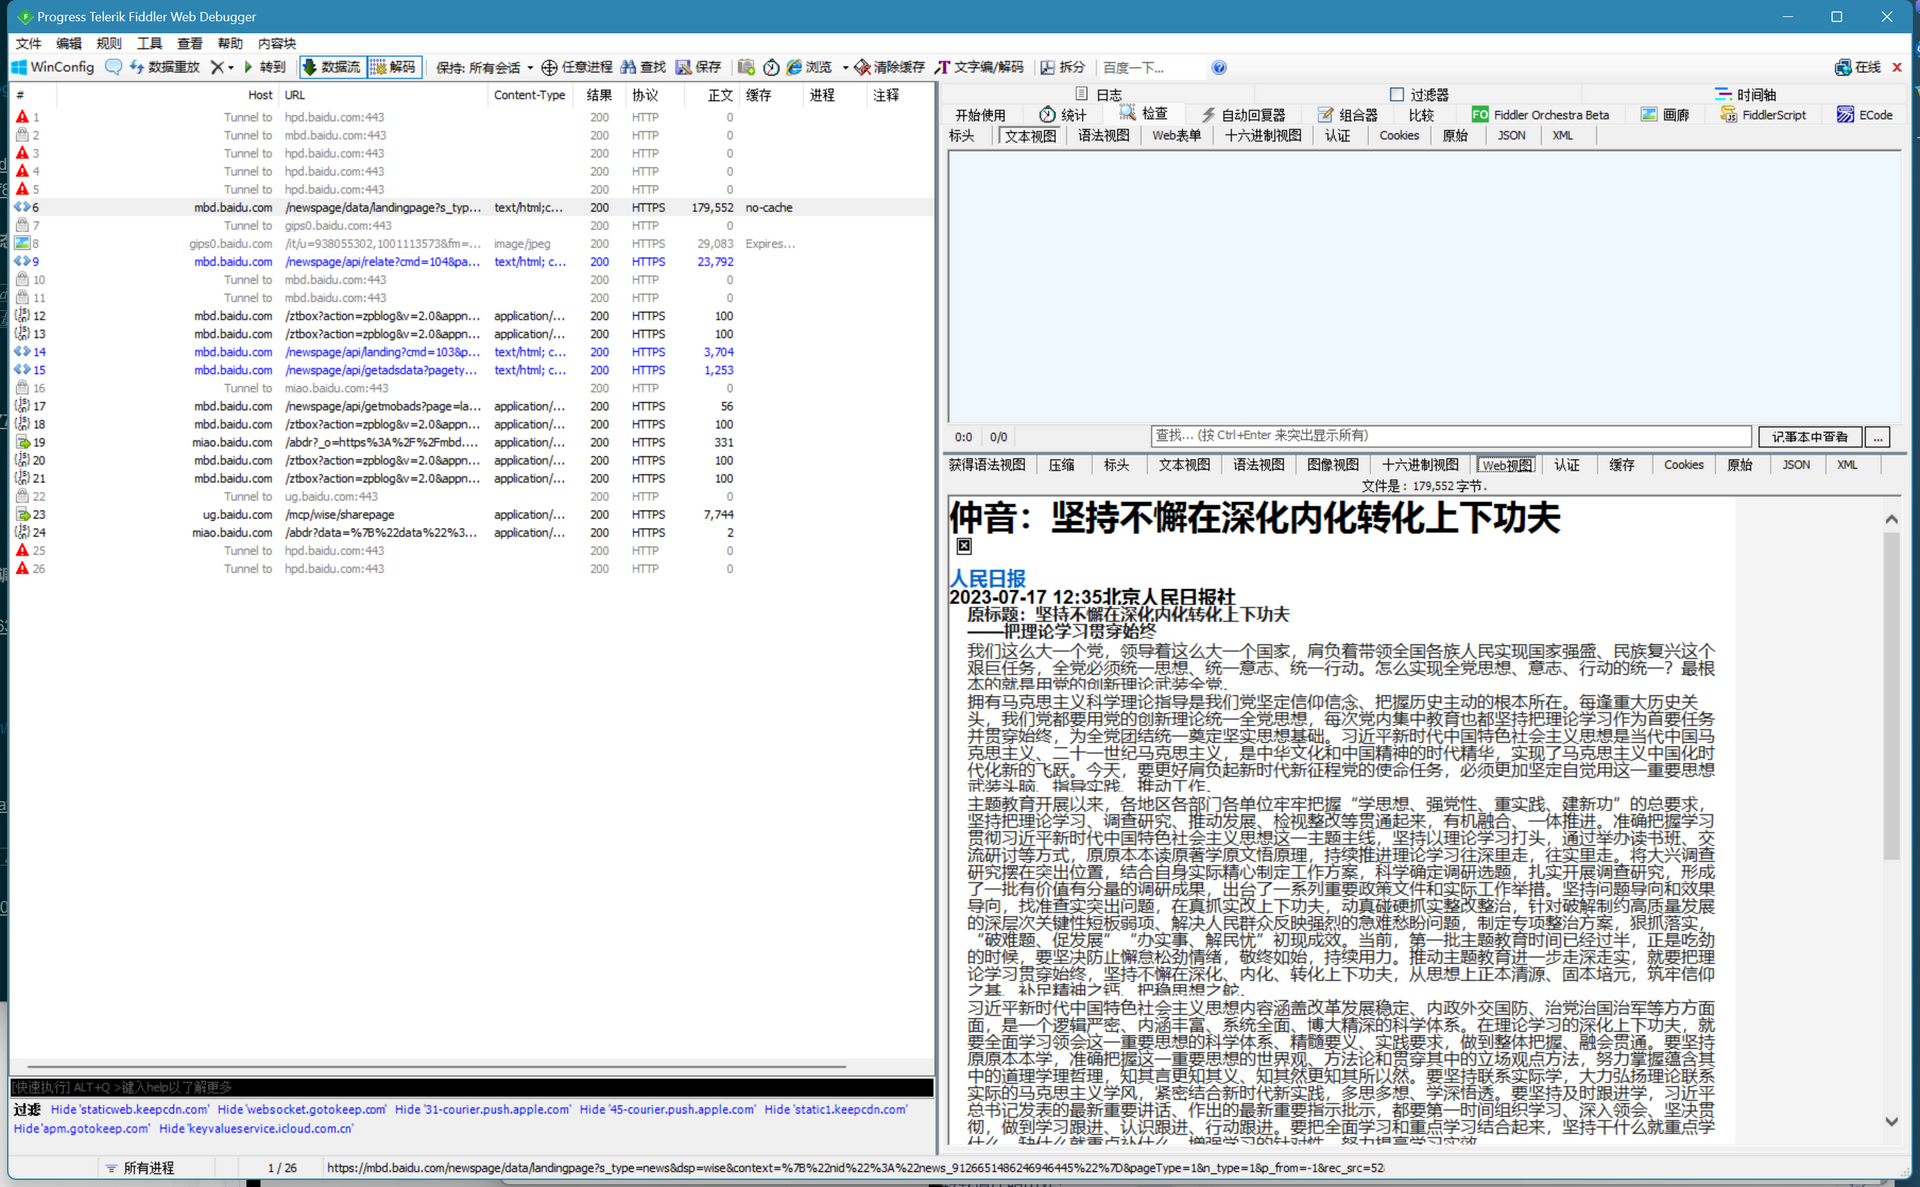The image size is (1920, 1187).
Task: Click the timer stopwatch toolbar icon
Action: 771,67
